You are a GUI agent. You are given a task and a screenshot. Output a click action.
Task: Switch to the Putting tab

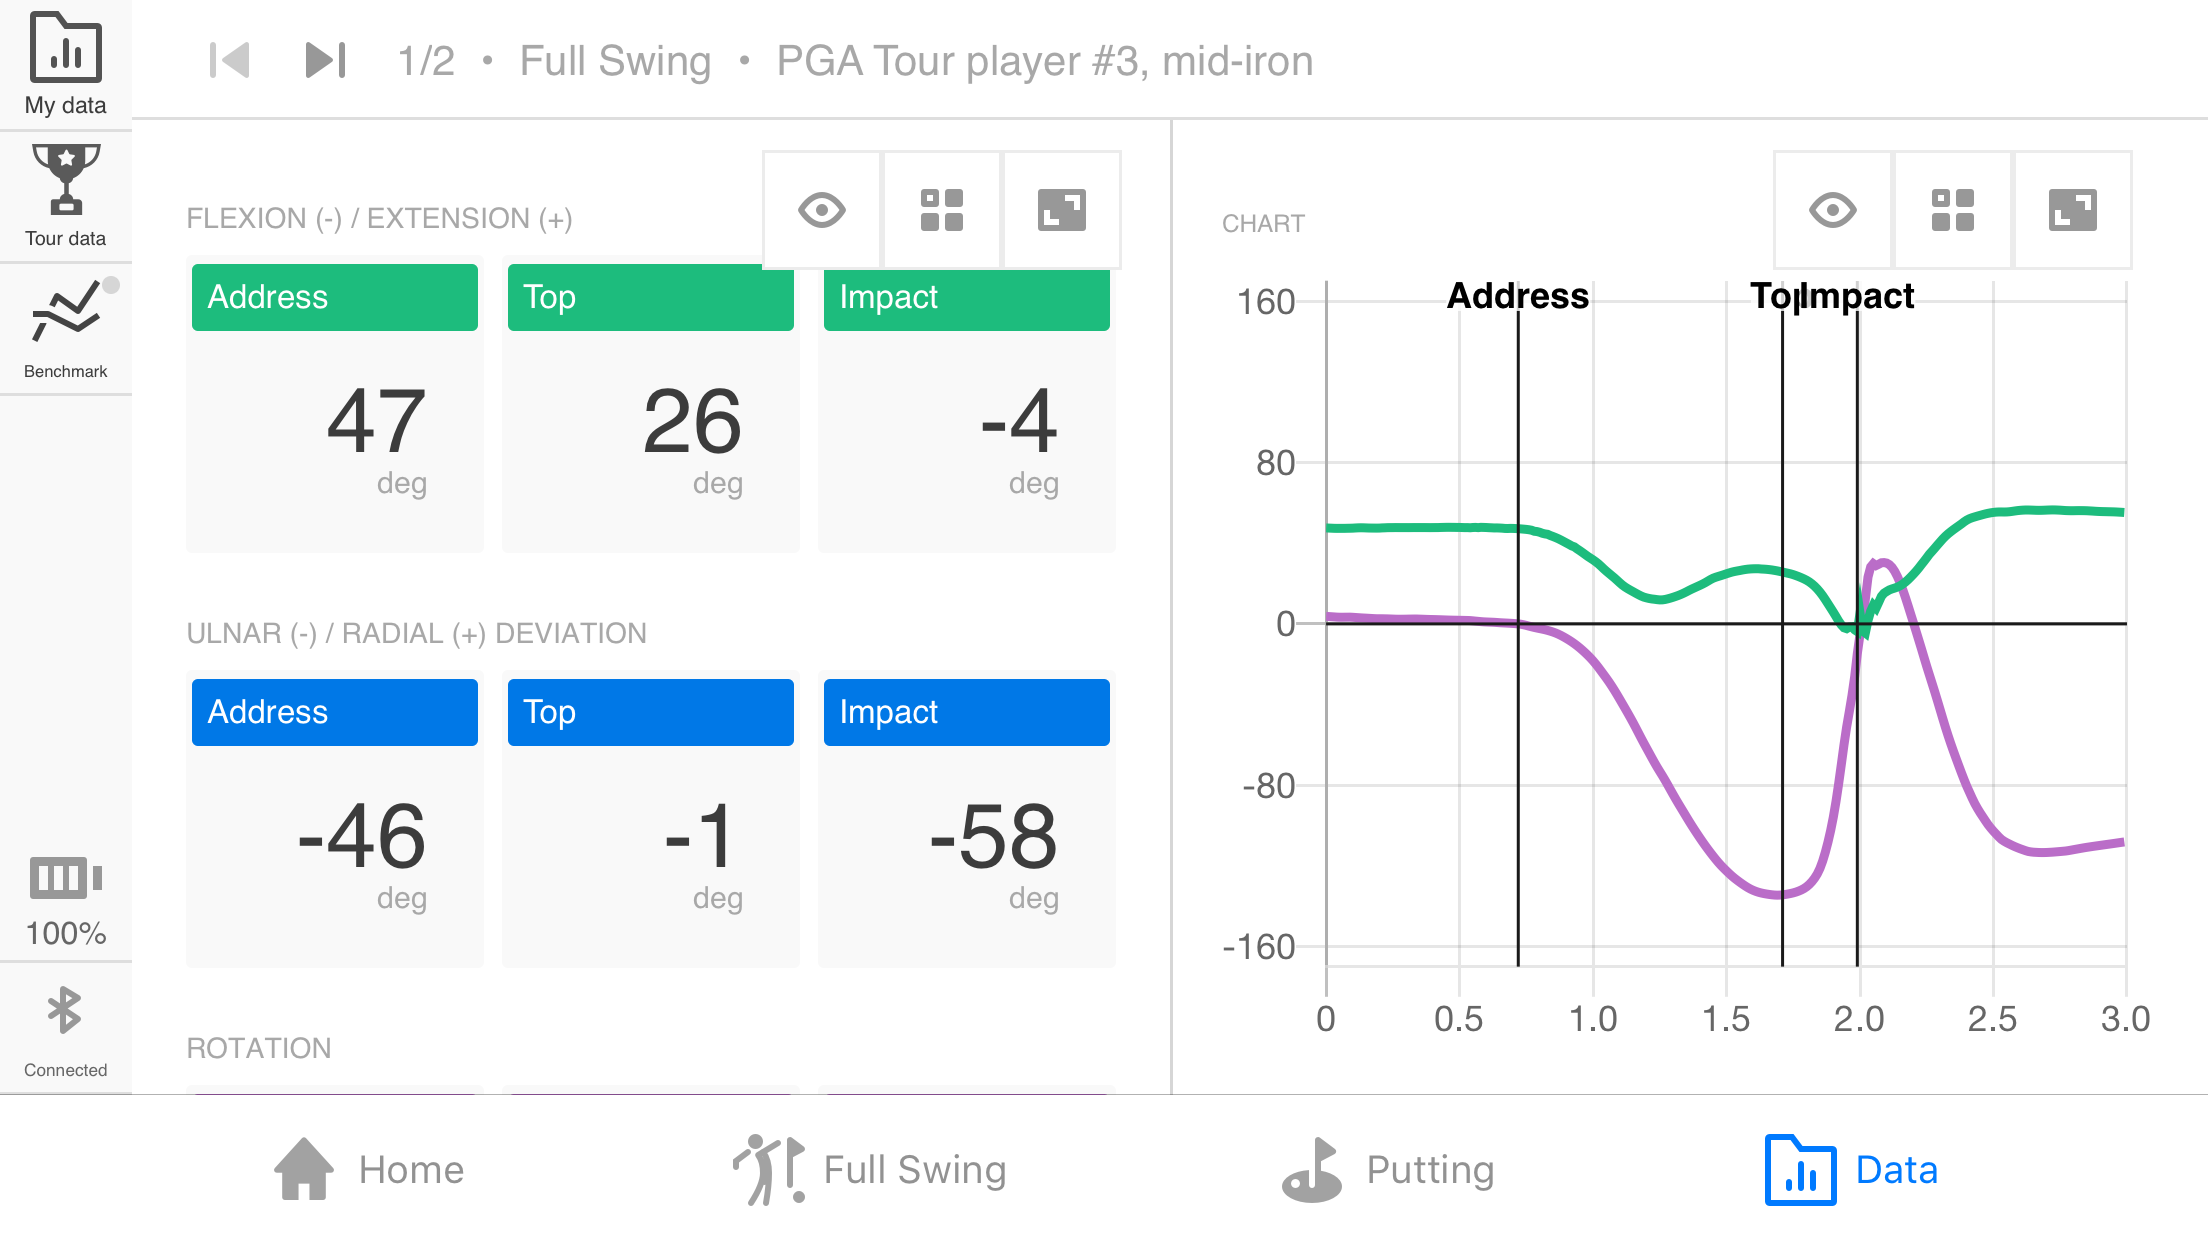1388,1169
